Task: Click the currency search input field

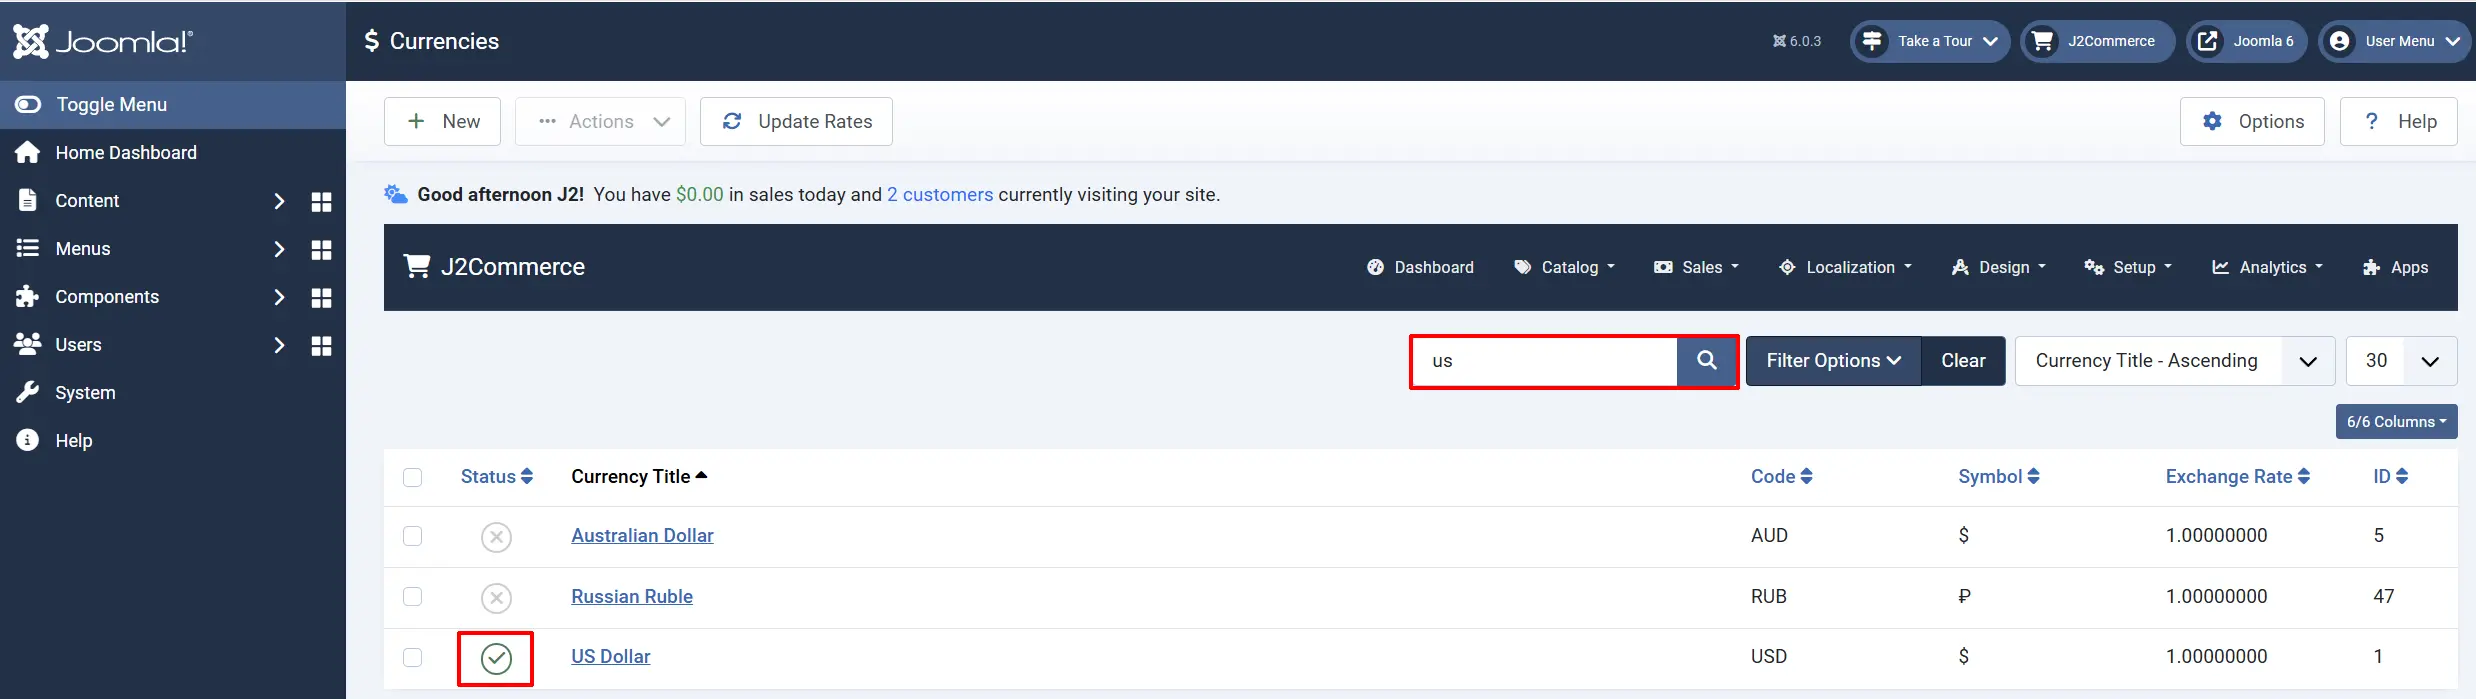Action: (1545, 361)
